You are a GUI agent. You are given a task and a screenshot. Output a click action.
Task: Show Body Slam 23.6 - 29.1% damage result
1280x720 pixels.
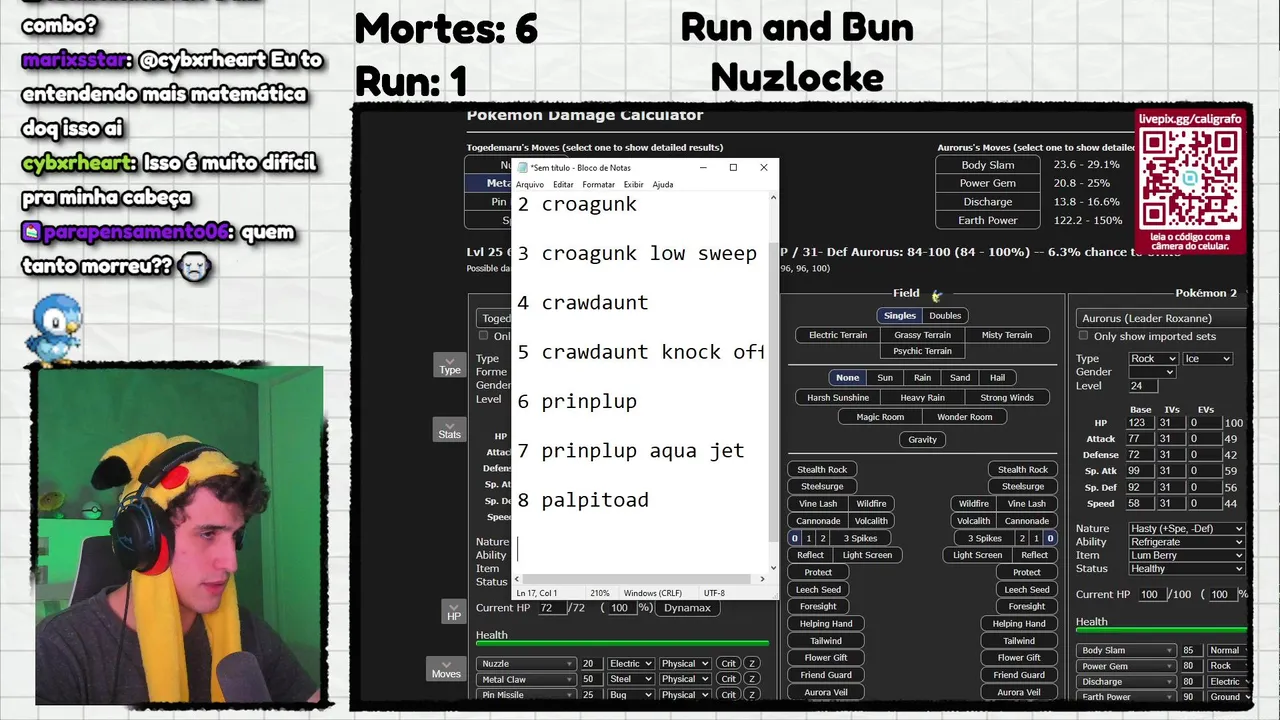pos(988,165)
